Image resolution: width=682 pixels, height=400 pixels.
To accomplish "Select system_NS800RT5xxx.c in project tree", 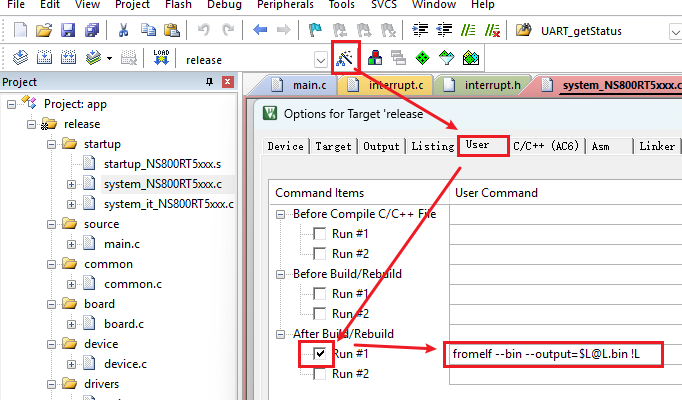I will tap(162, 184).
